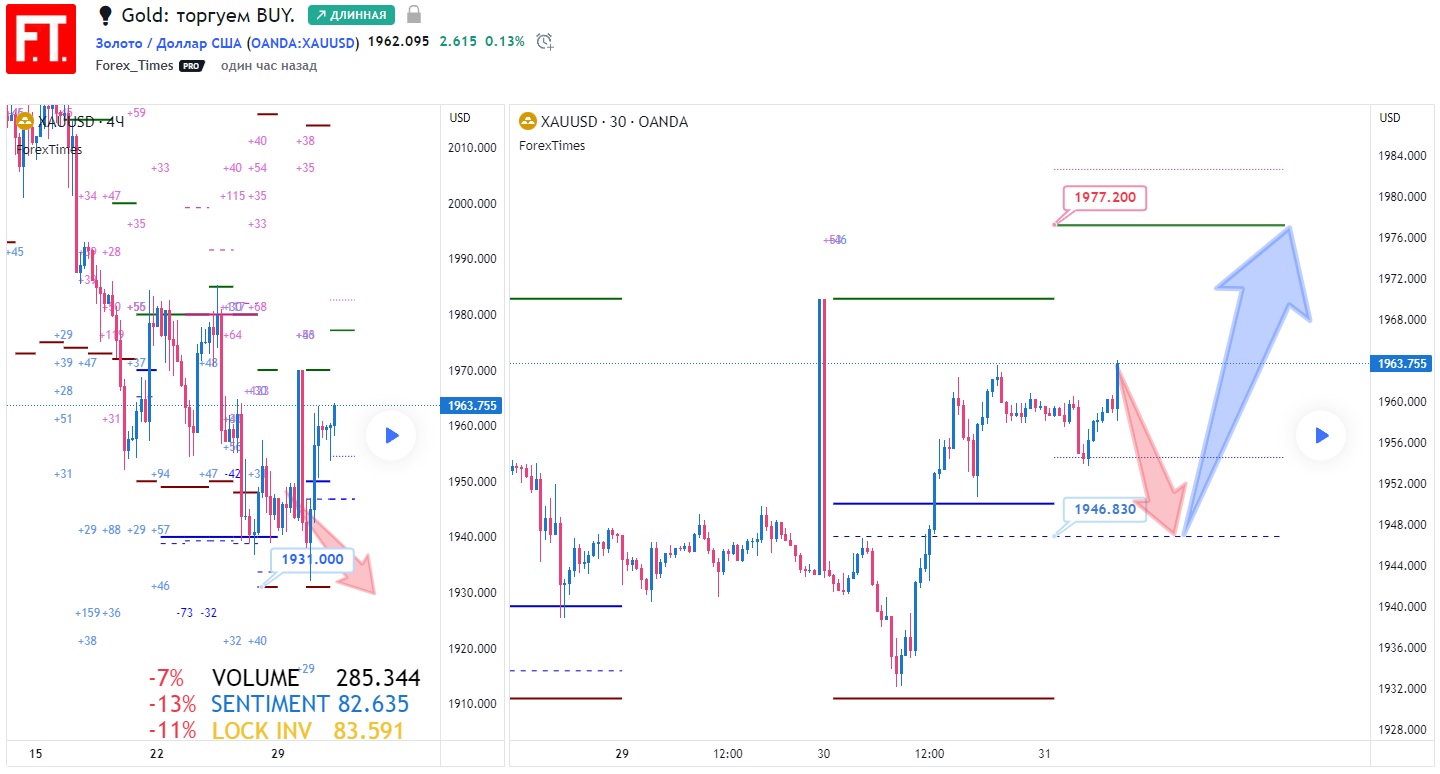Viewport: 1440px width, 774px height.
Task: Open the OANDA:XAUUSD ticker link
Action: (304, 42)
